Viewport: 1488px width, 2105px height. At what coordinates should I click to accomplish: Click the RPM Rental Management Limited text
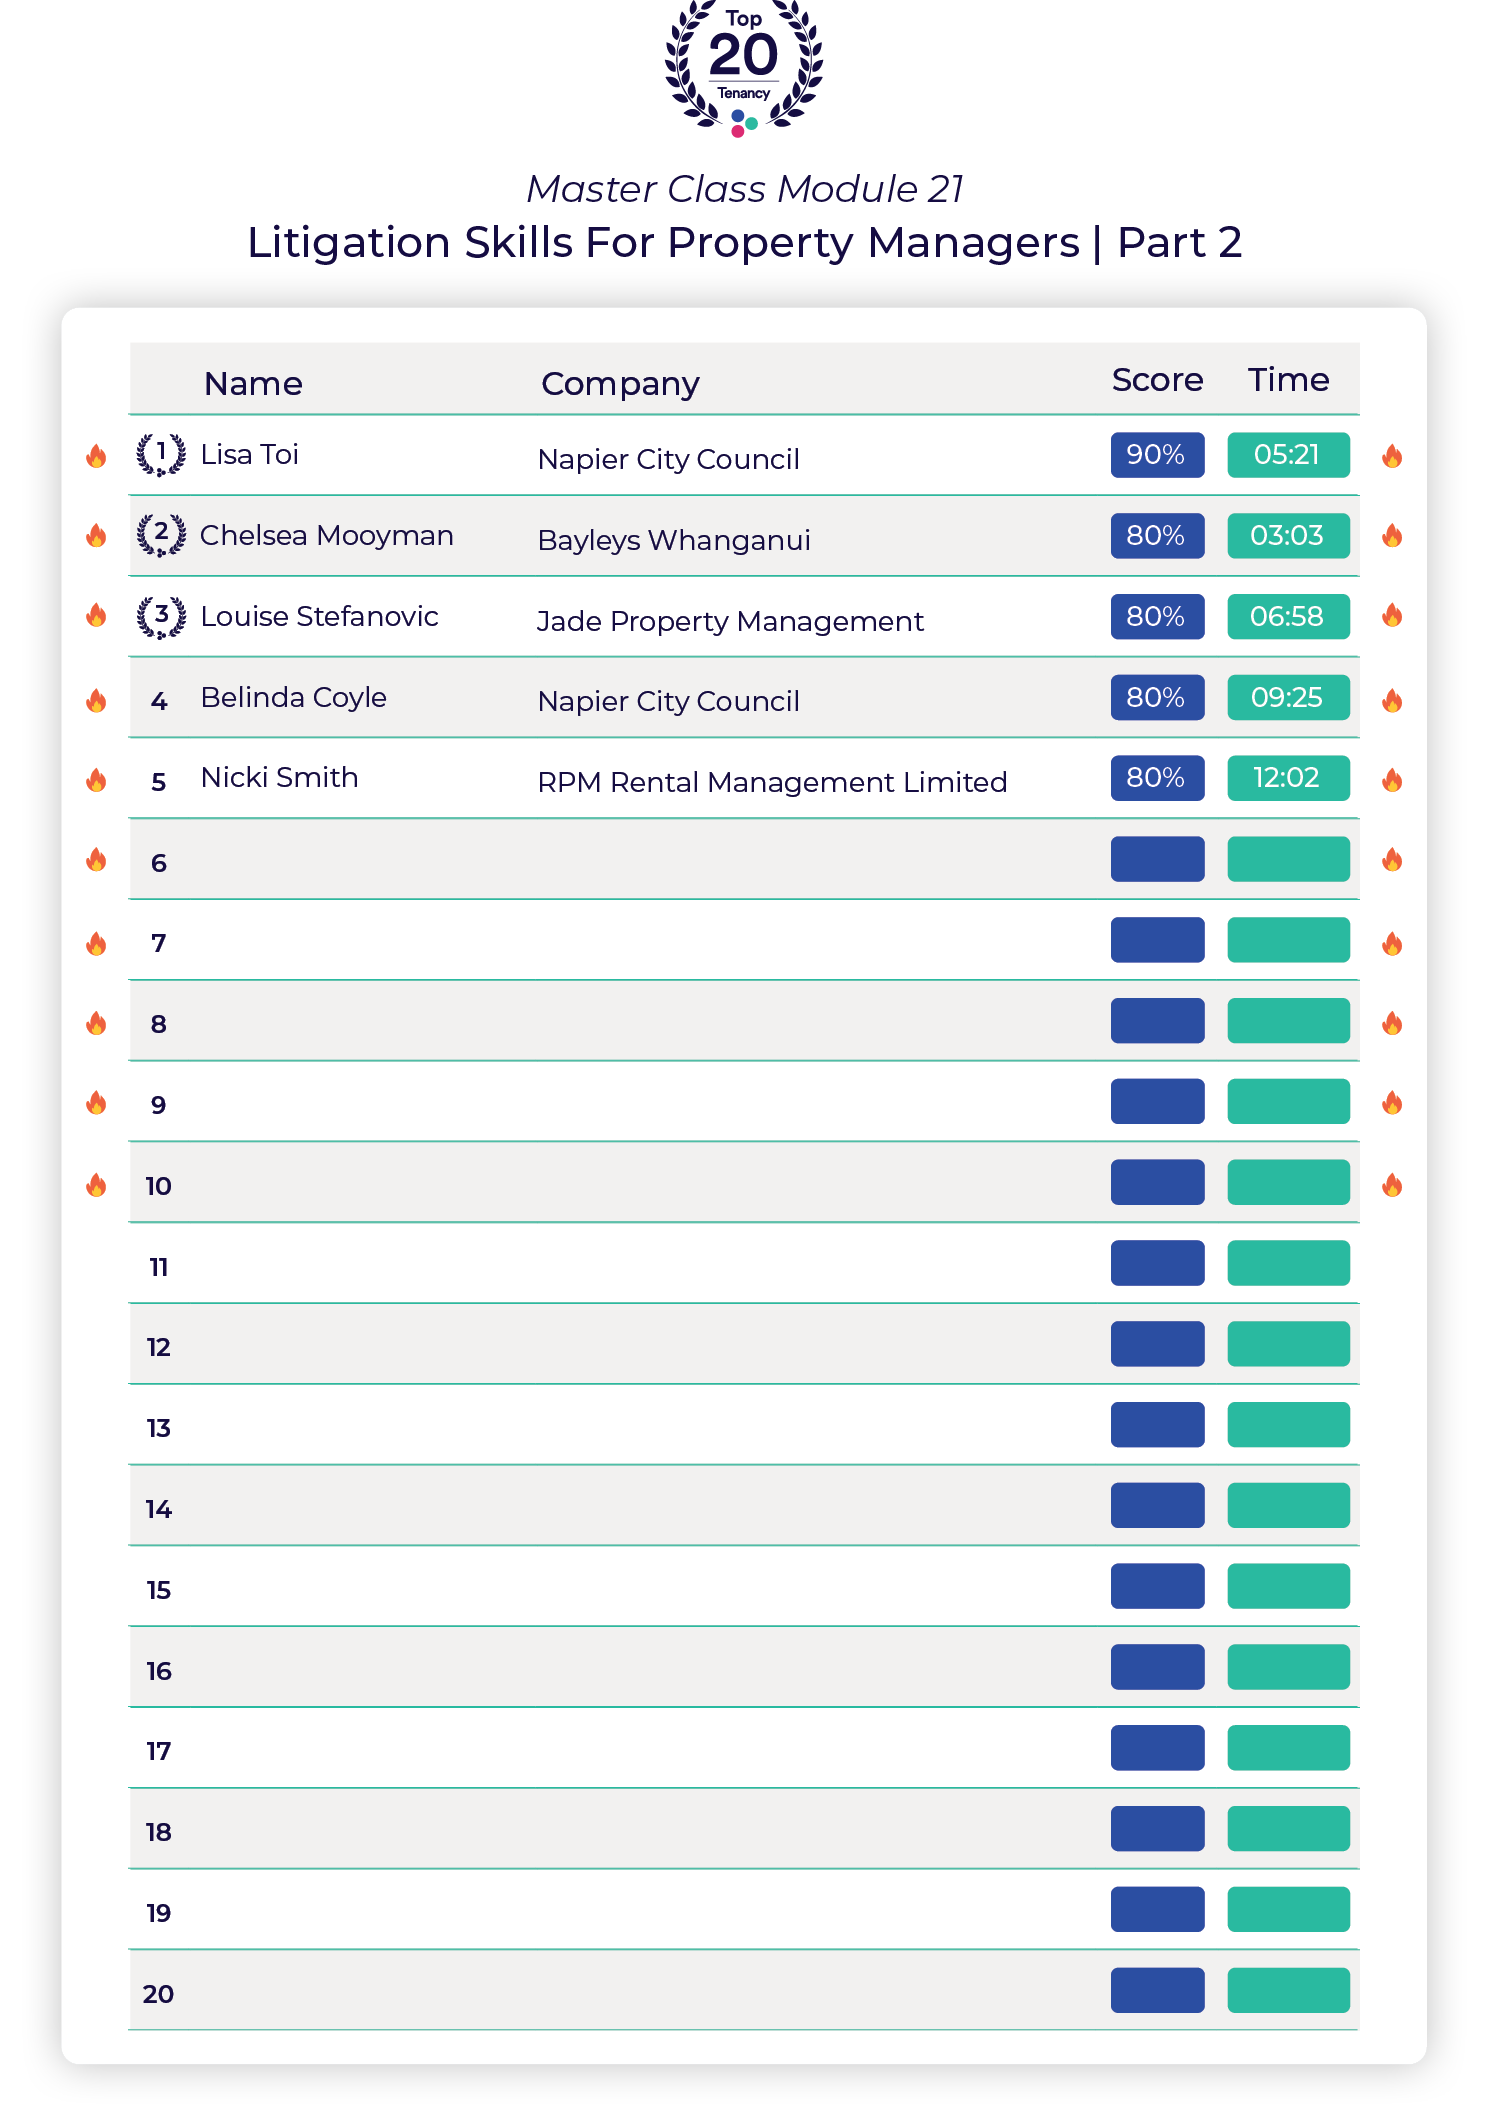[772, 782]
